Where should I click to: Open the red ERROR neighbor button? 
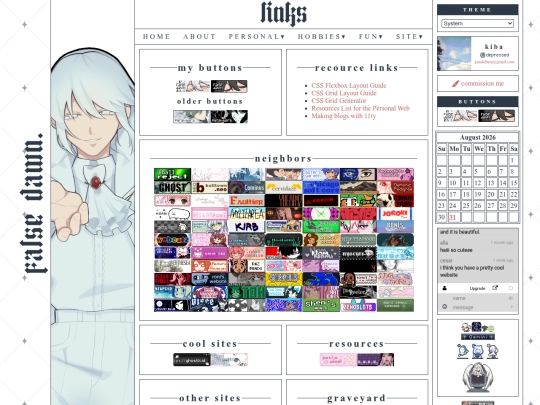point(321,201)
